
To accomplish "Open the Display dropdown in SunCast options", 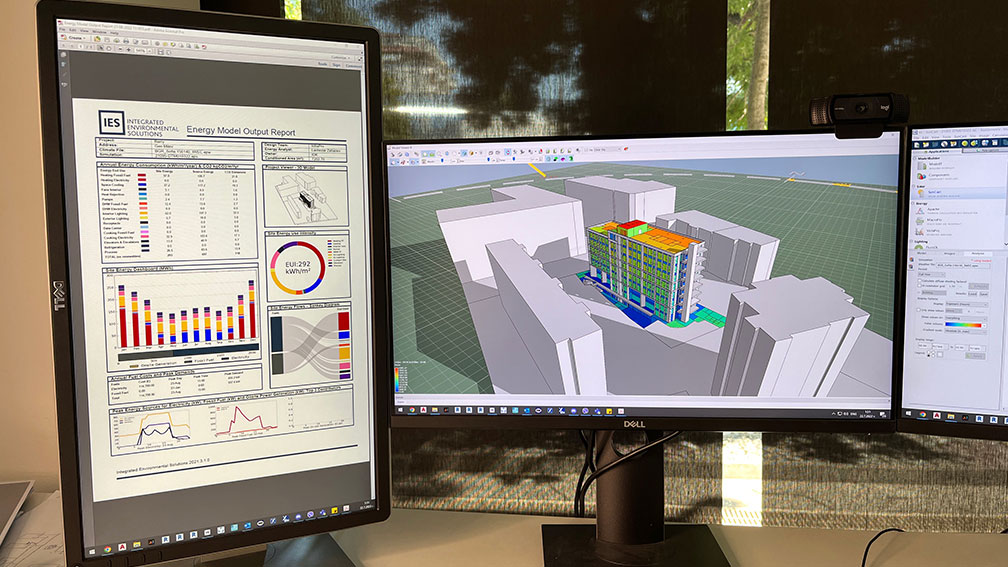I will (966, 304).
